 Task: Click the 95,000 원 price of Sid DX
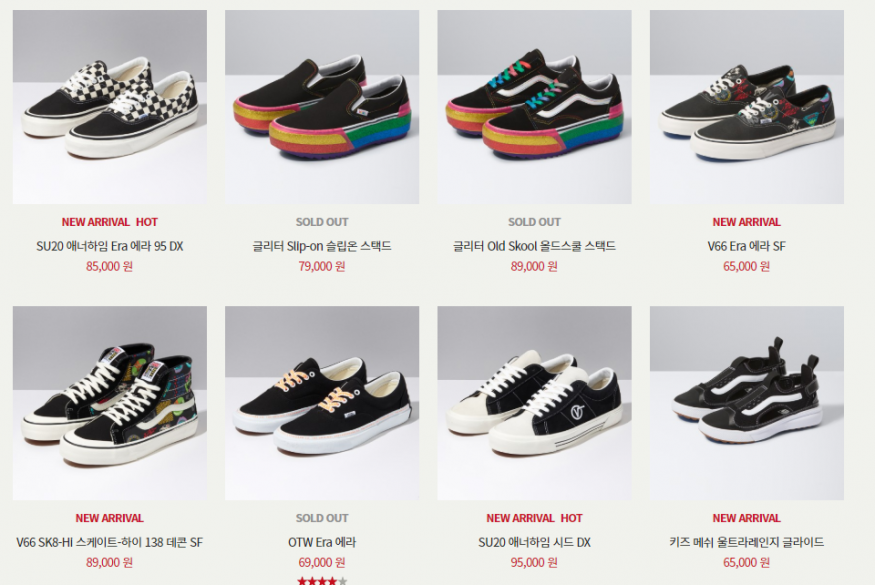point(534,562)
